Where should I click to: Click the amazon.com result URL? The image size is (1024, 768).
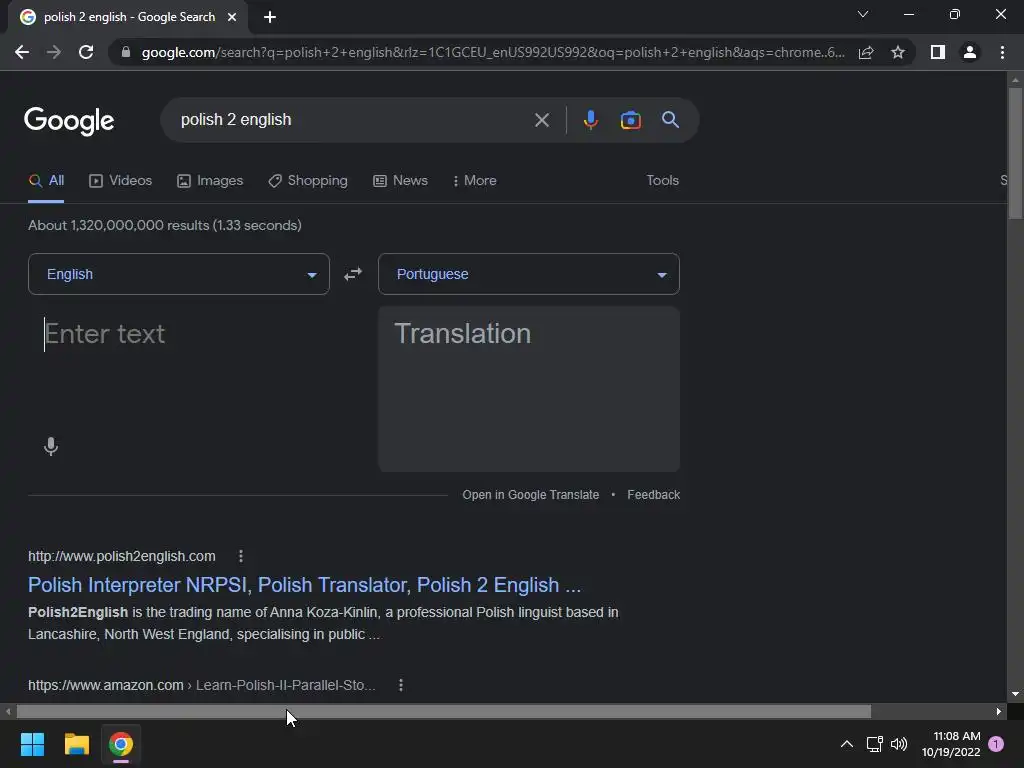tap(202, 685)
